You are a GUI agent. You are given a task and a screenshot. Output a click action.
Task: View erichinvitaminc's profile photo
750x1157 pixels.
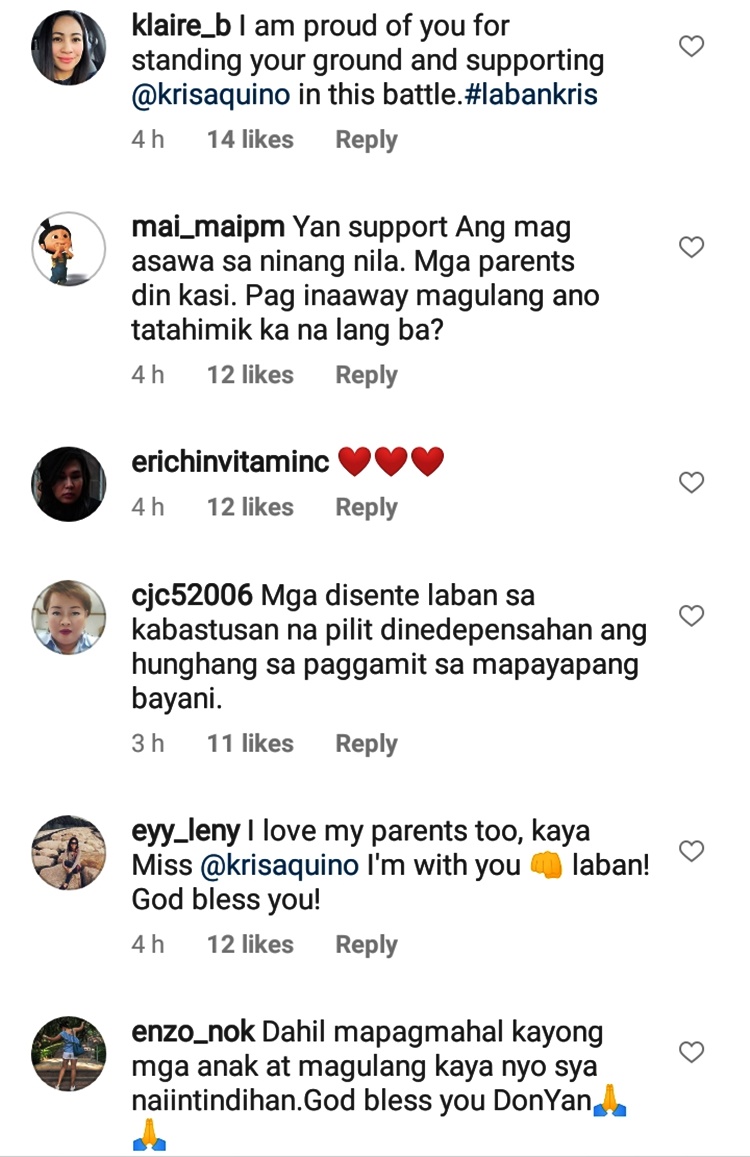[69, 484]
